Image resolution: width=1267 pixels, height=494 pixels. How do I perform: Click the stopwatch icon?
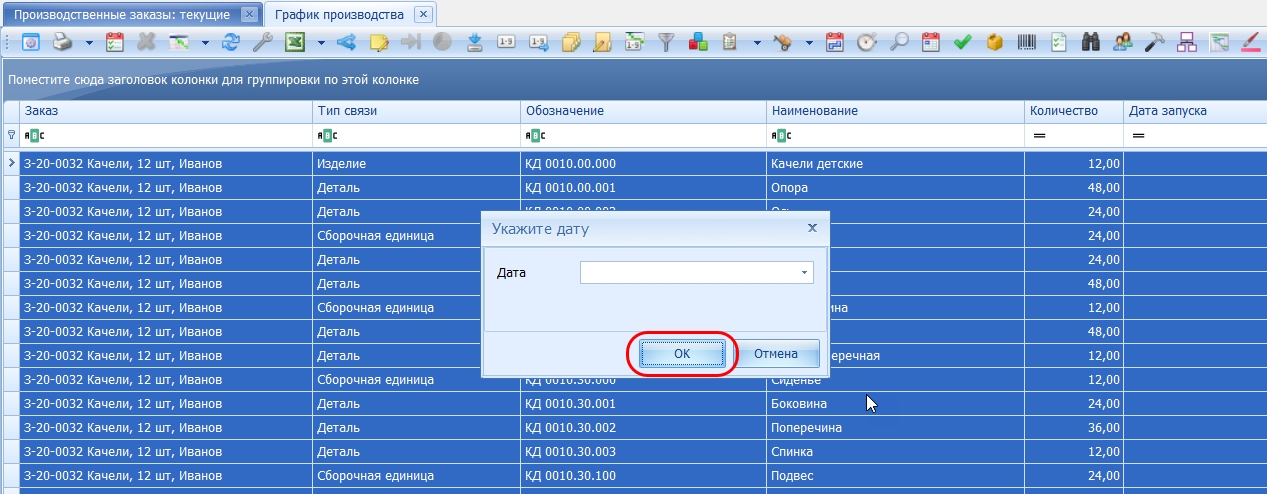pos(867,42)
